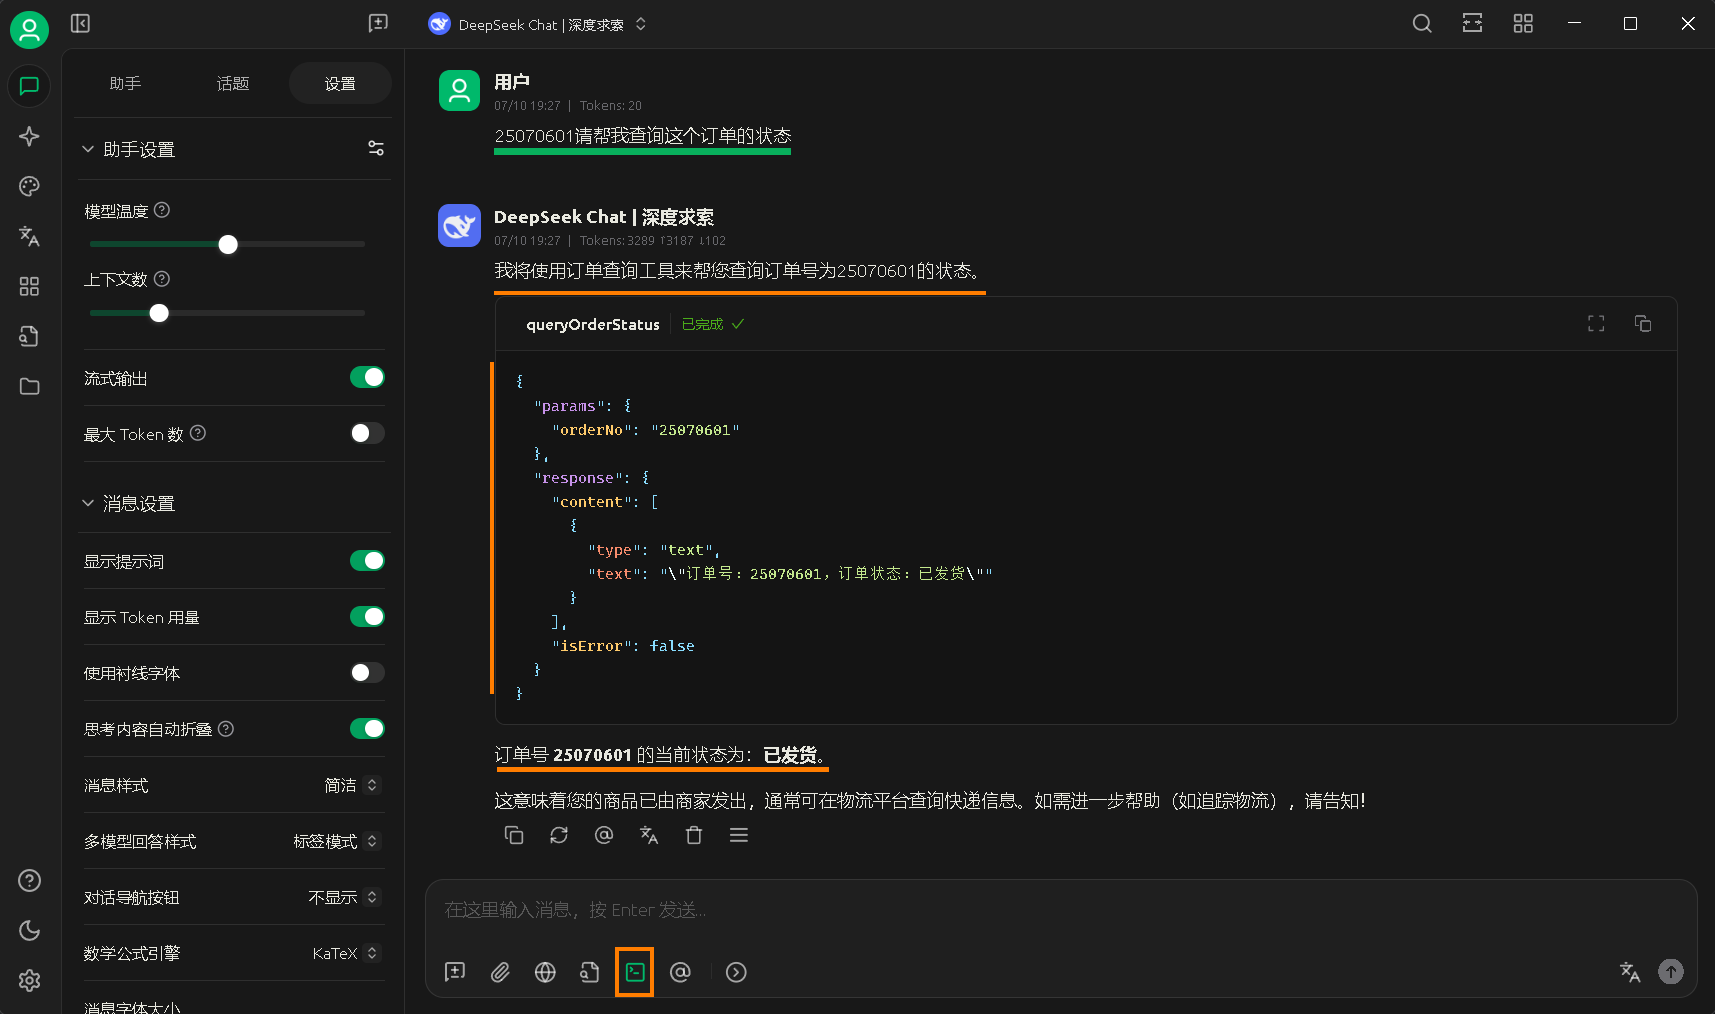Show help for 思考内容自动折叠
1715x1014 pixels.
point(226,729)
